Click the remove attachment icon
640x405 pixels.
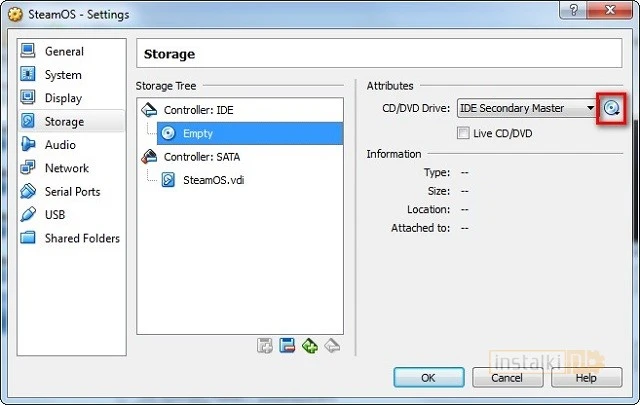click(x=287, y=346)
